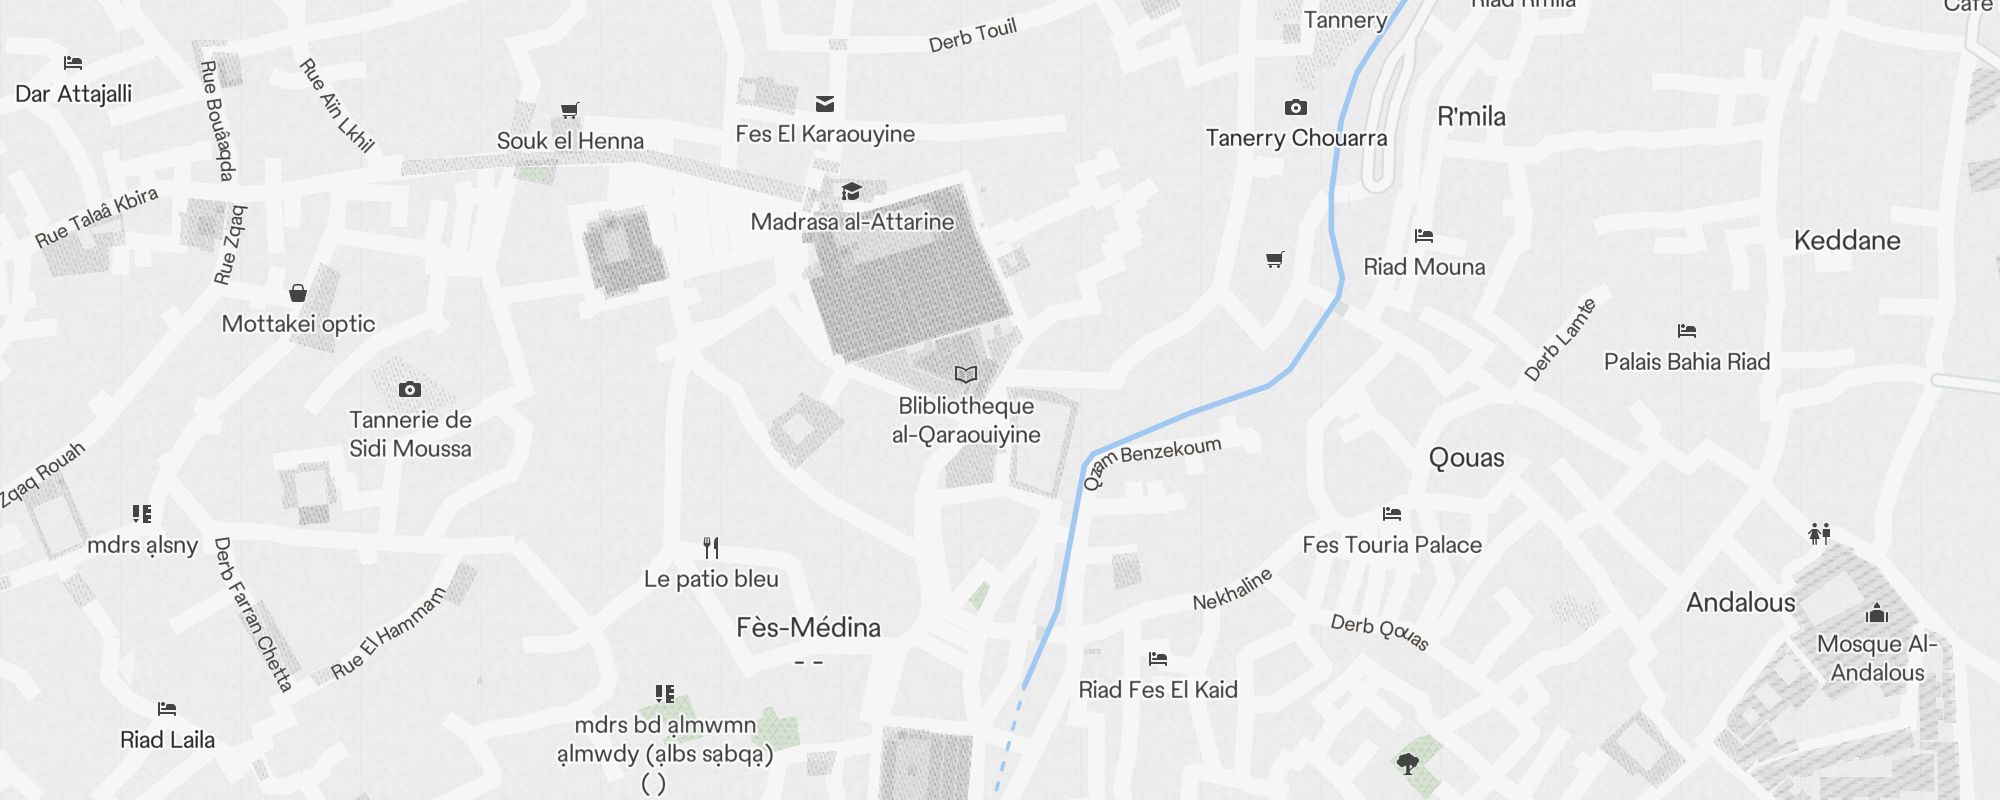This screenshot has height=800, width=2000.
Task: Select the Keddane neighborhood label
Action: (x=1847, y=240)
